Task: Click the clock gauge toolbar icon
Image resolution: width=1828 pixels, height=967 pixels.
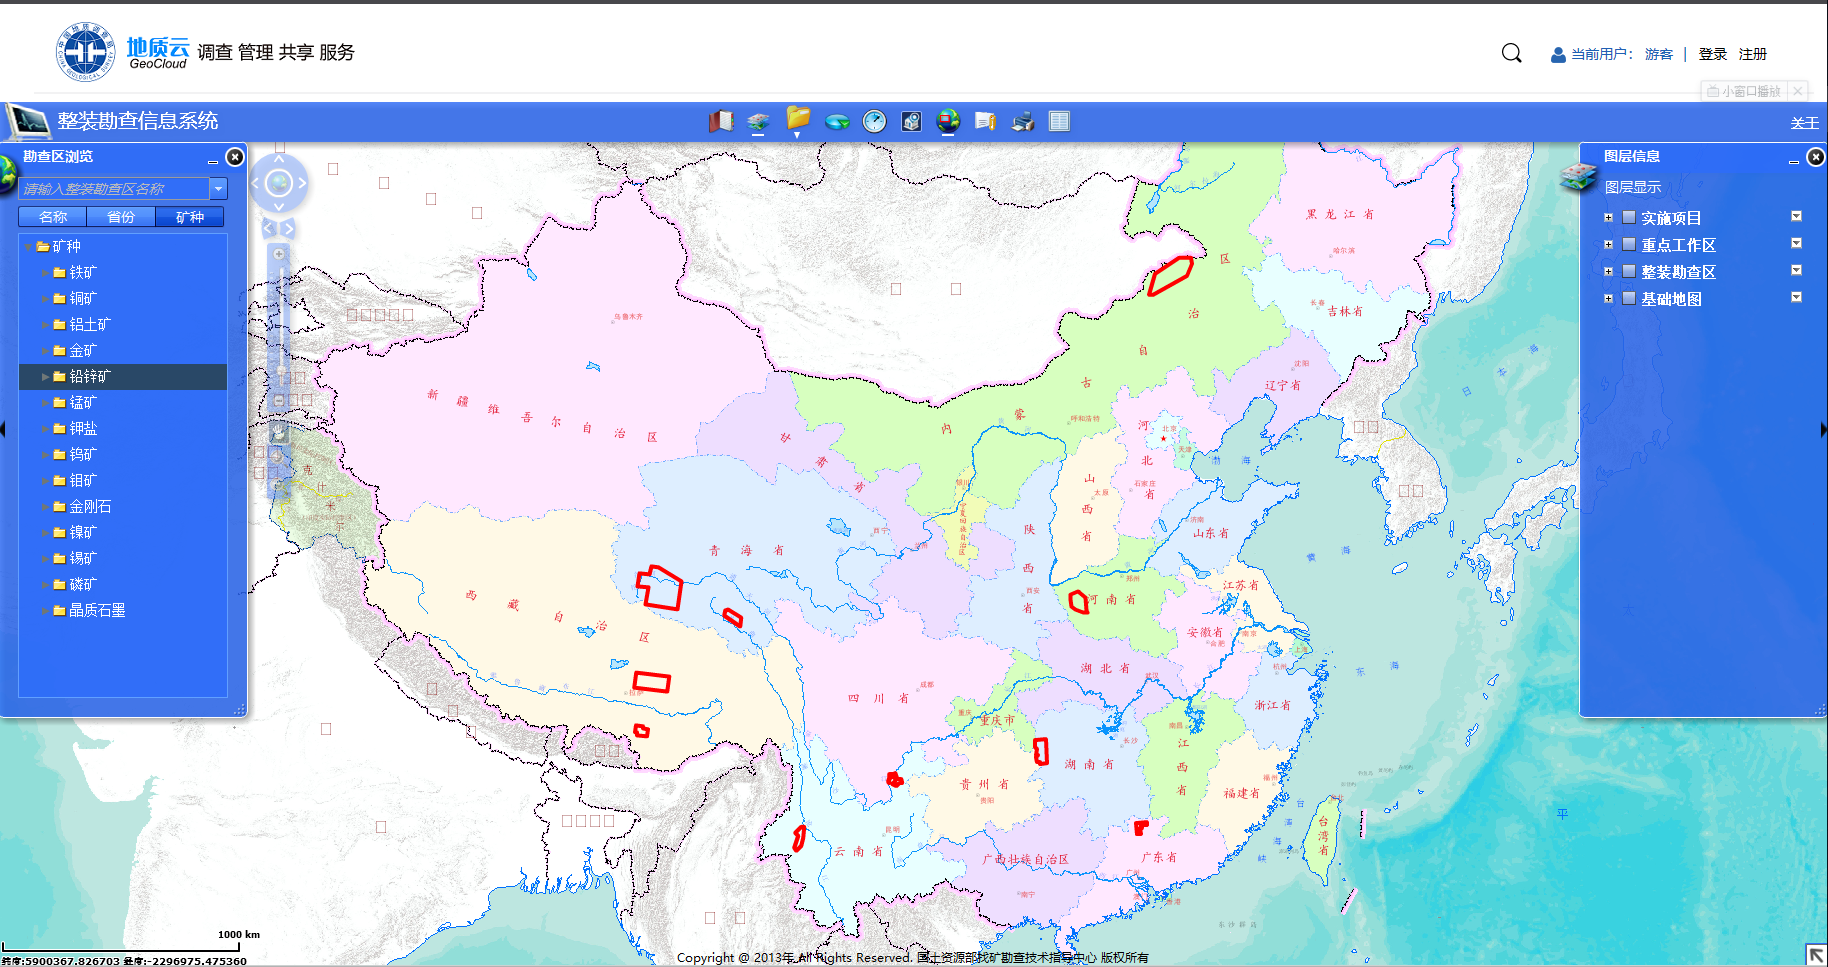Action: (875, 121)
